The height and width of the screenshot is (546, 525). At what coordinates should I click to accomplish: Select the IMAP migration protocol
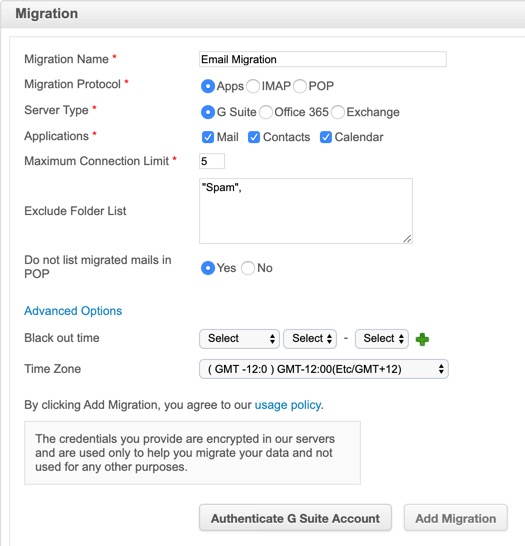pyautogui.click(x=253, y=86)
